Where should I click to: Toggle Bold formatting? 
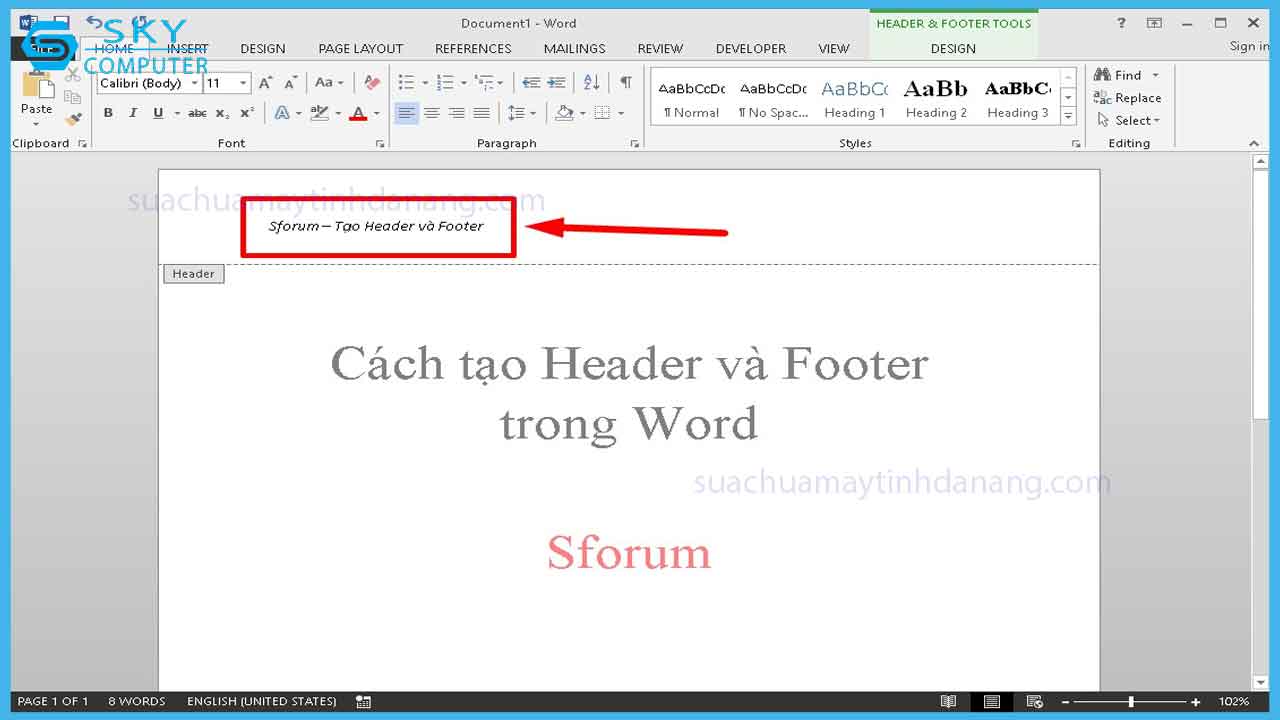point(108,113)
